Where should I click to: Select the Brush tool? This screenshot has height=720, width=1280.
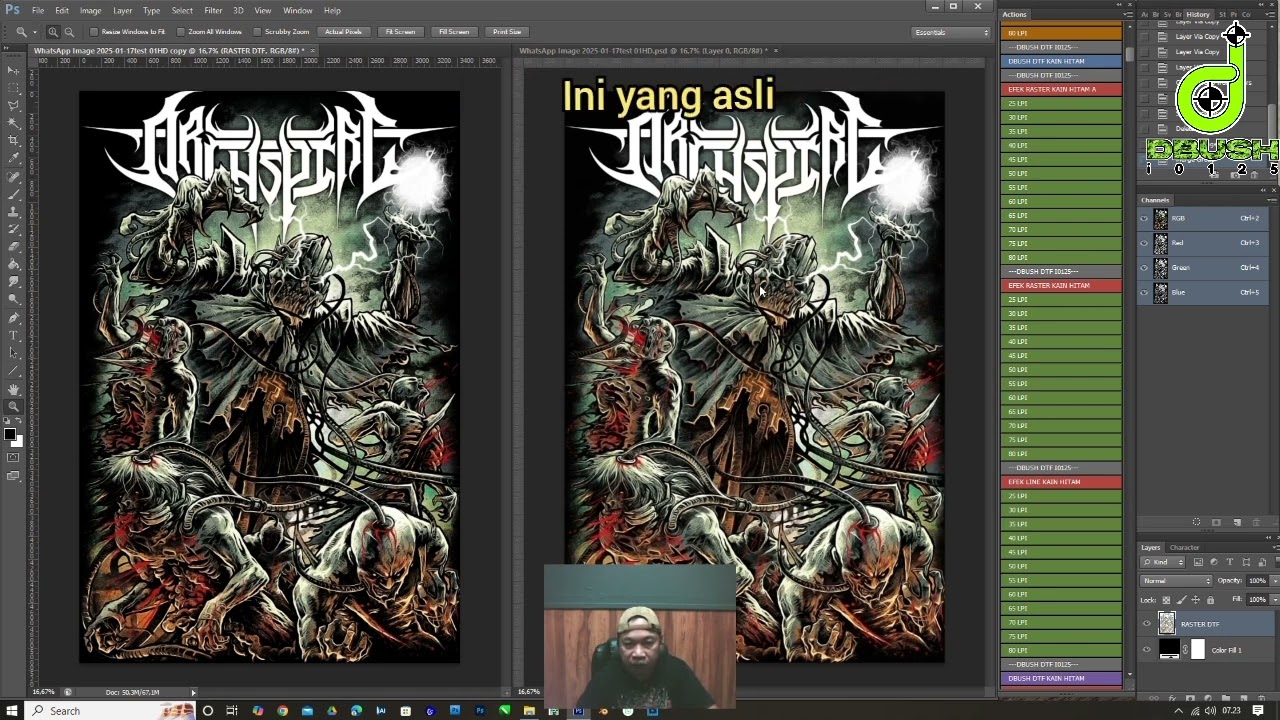(13, 194)
